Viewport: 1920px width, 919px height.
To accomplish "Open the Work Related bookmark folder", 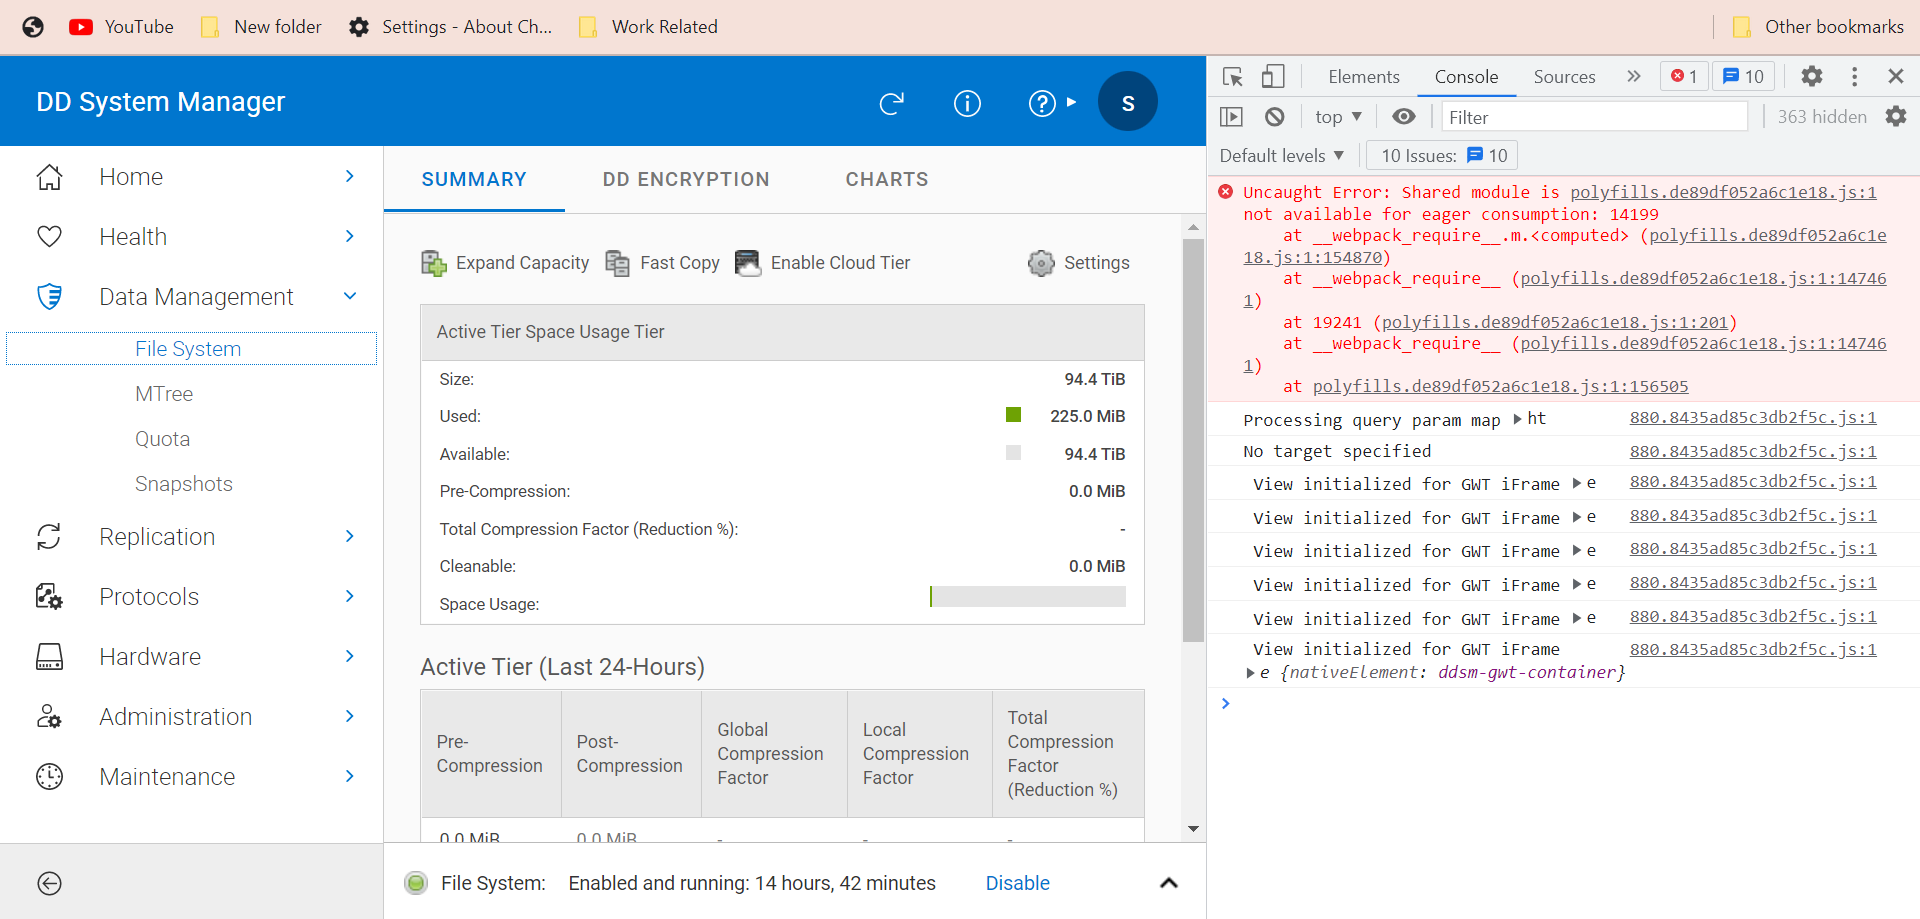I will [x=649, y=27].
